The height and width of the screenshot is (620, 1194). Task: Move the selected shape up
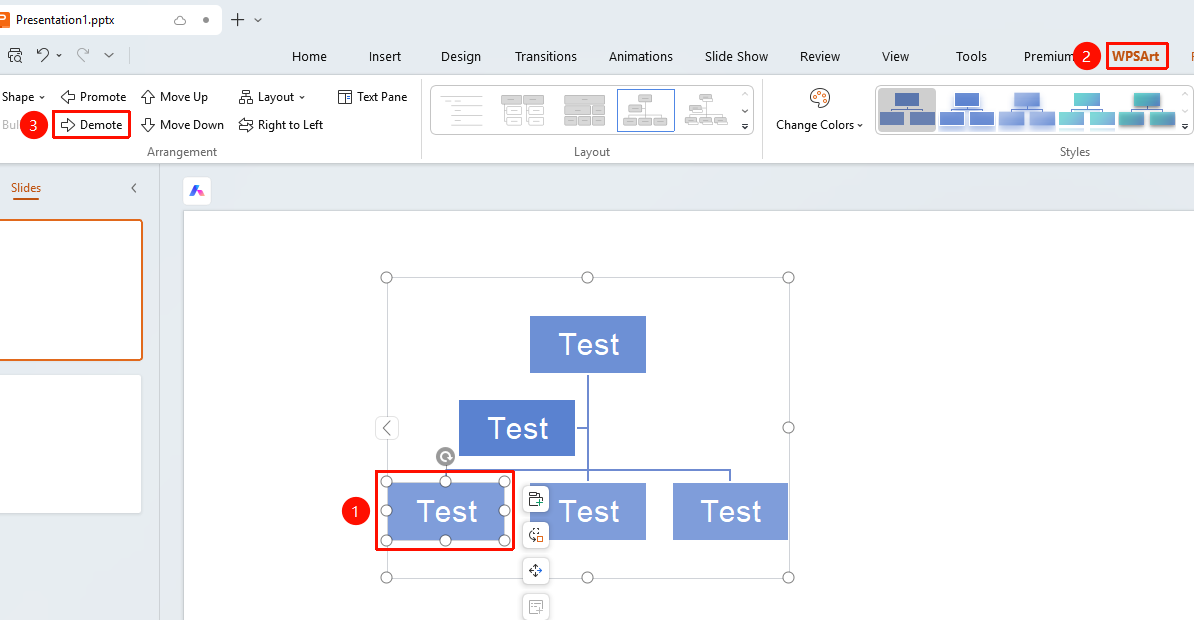(174, 97)
